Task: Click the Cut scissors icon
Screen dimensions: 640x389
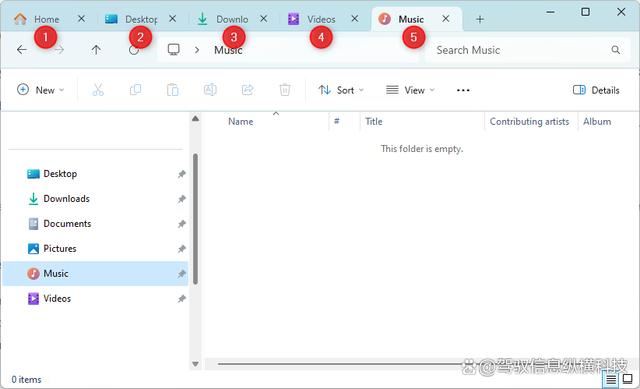Action: coord(98,90)
